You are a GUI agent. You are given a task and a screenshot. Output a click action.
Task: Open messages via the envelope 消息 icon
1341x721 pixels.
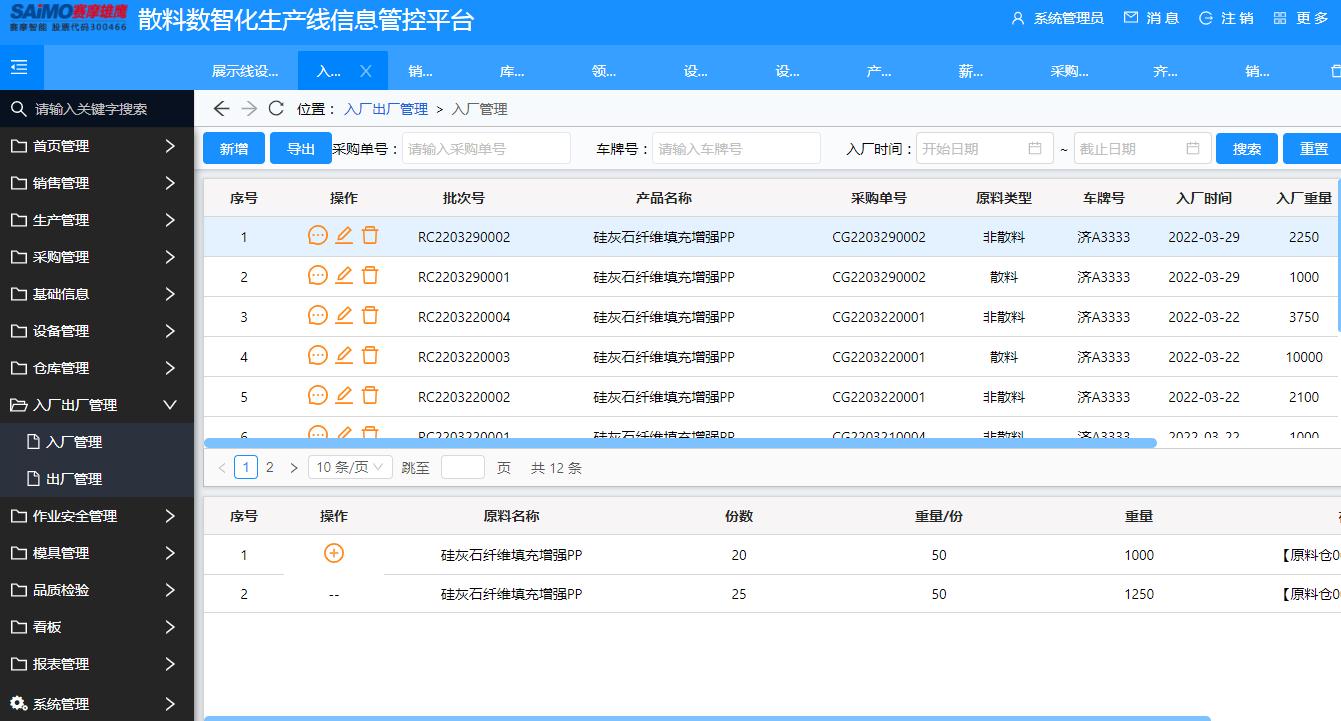[1131, 18]
